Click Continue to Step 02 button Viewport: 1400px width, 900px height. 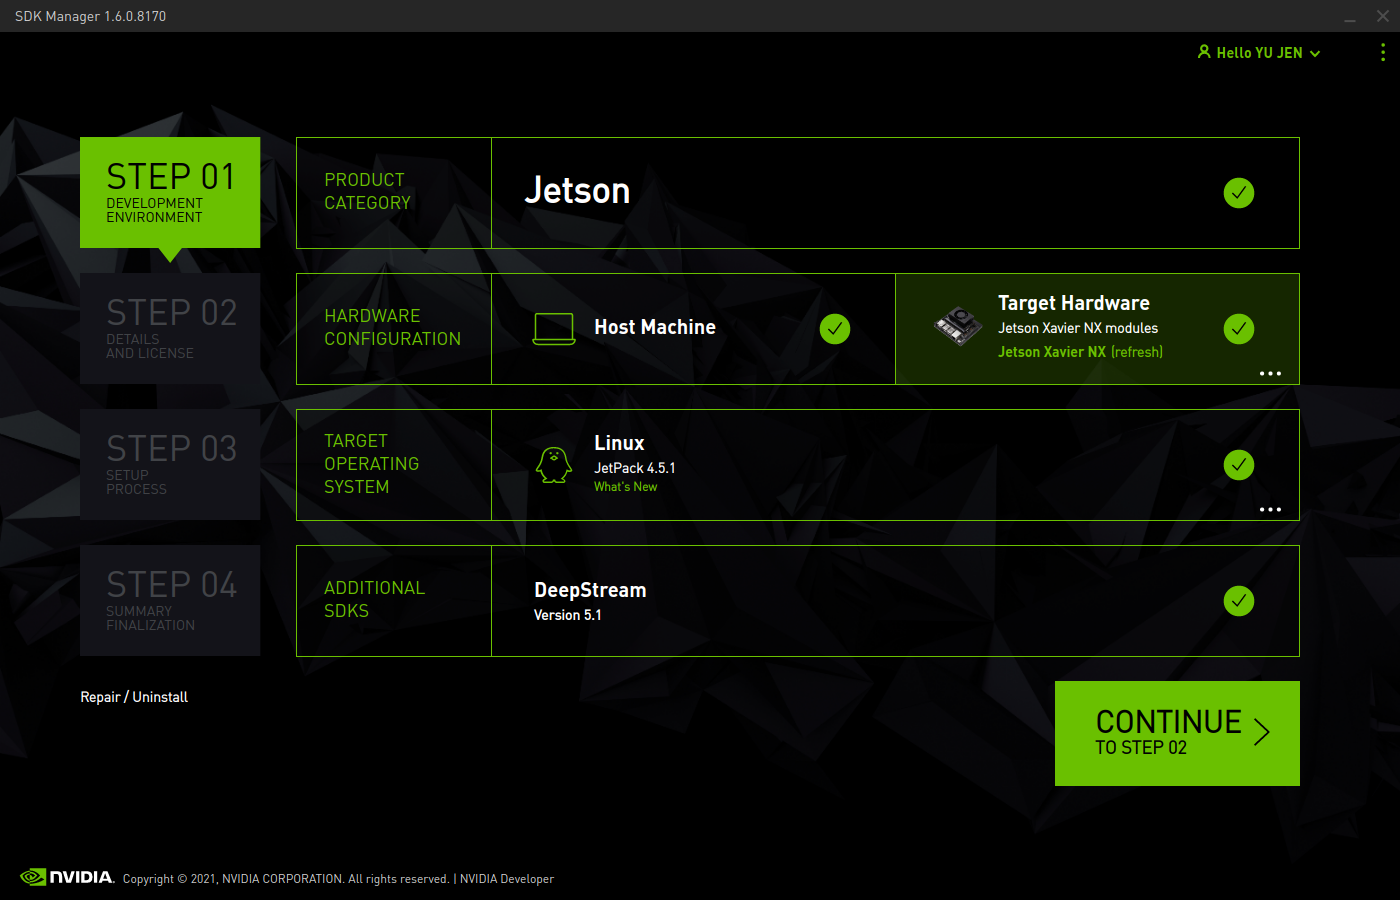tap(1177, 733)
